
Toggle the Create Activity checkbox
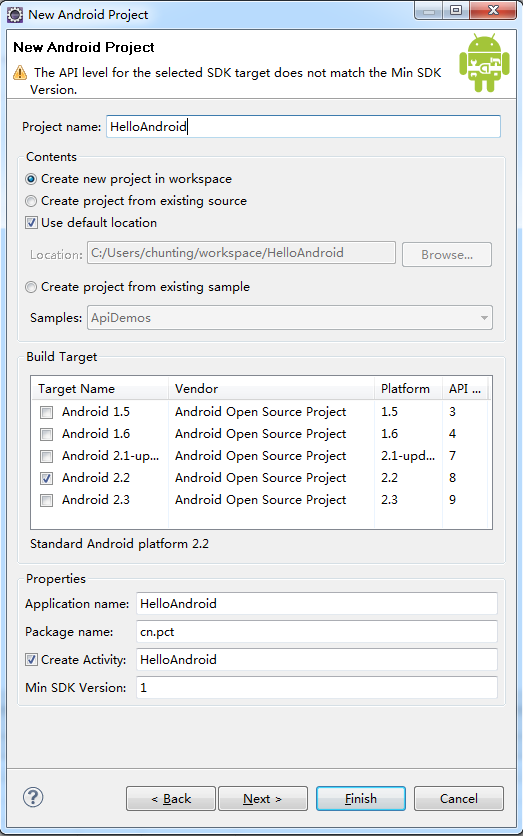coord(31,660)
